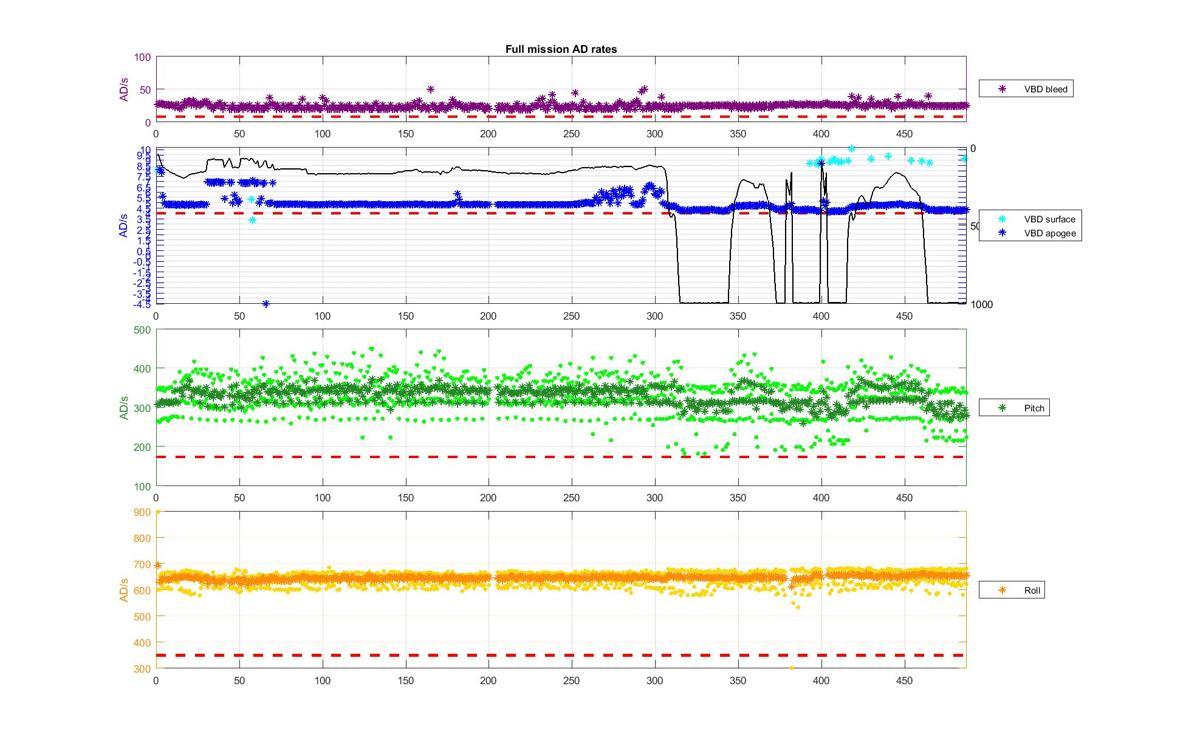Click the '-4.5' y-tick on the VBD plot
The image size is (1200, 751).
pos(141,303)
